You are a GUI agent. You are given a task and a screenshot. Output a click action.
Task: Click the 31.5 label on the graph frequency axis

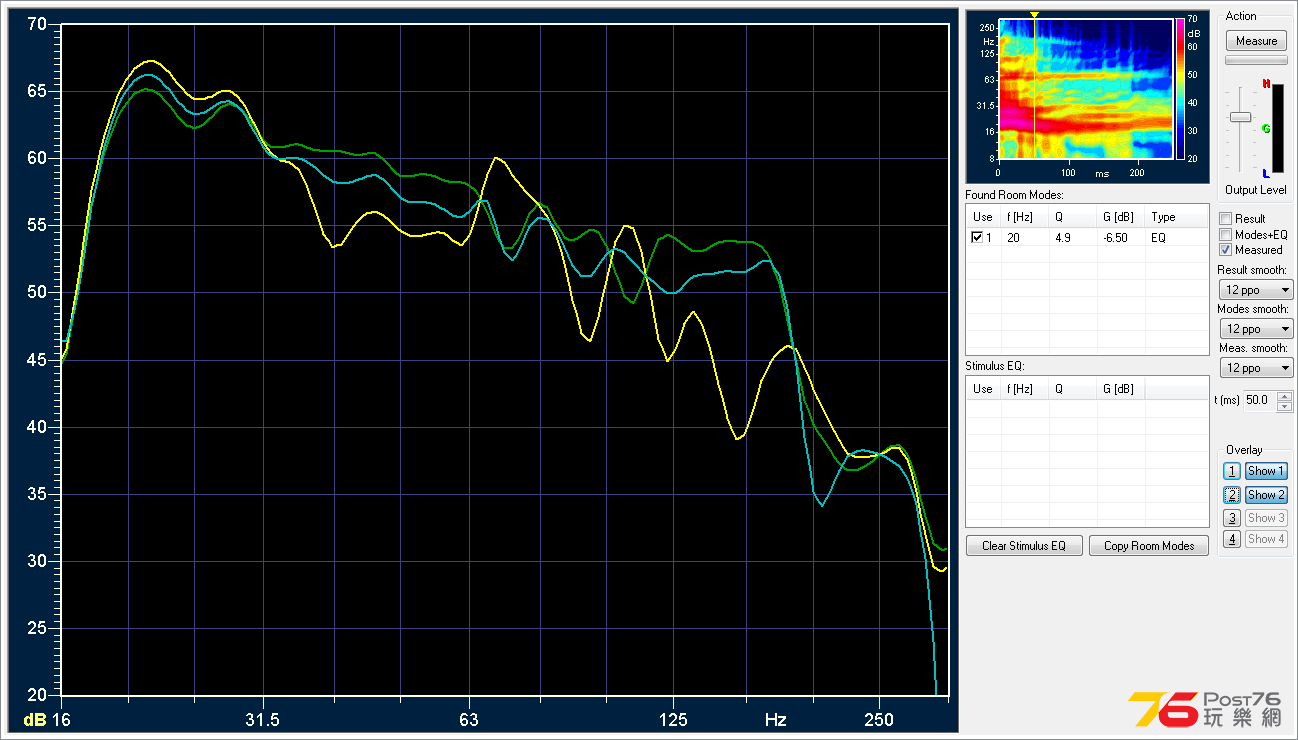coord(262,719)
